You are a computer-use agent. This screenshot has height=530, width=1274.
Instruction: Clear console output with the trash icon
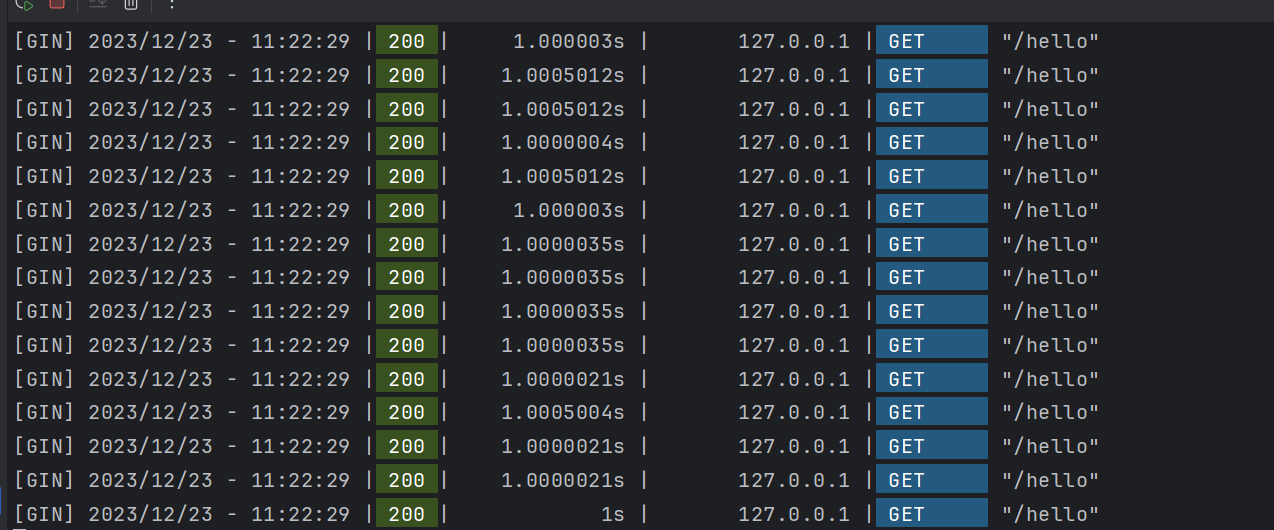[131, 4]
